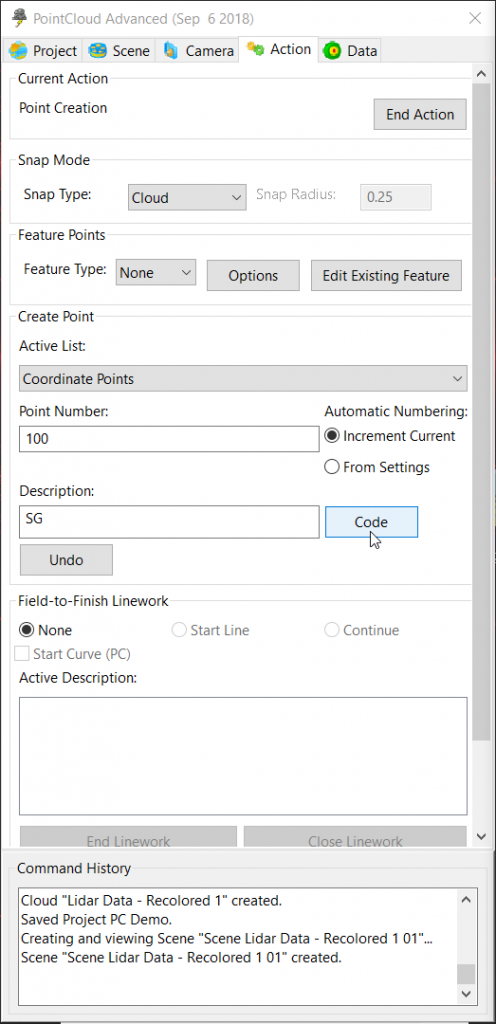Click in the Point Number field

tap(169, 439)
